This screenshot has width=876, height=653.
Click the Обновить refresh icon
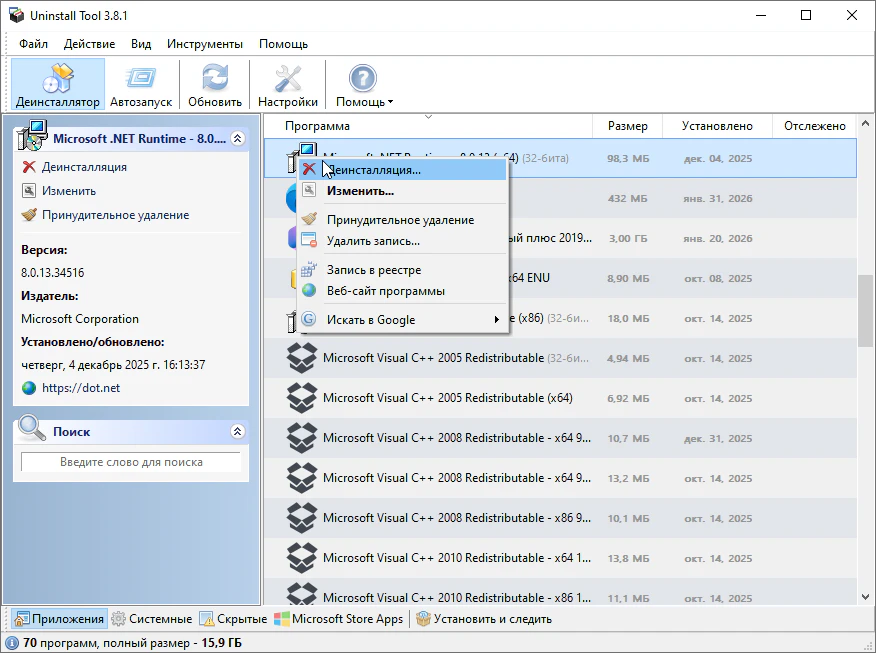(215, 78)
